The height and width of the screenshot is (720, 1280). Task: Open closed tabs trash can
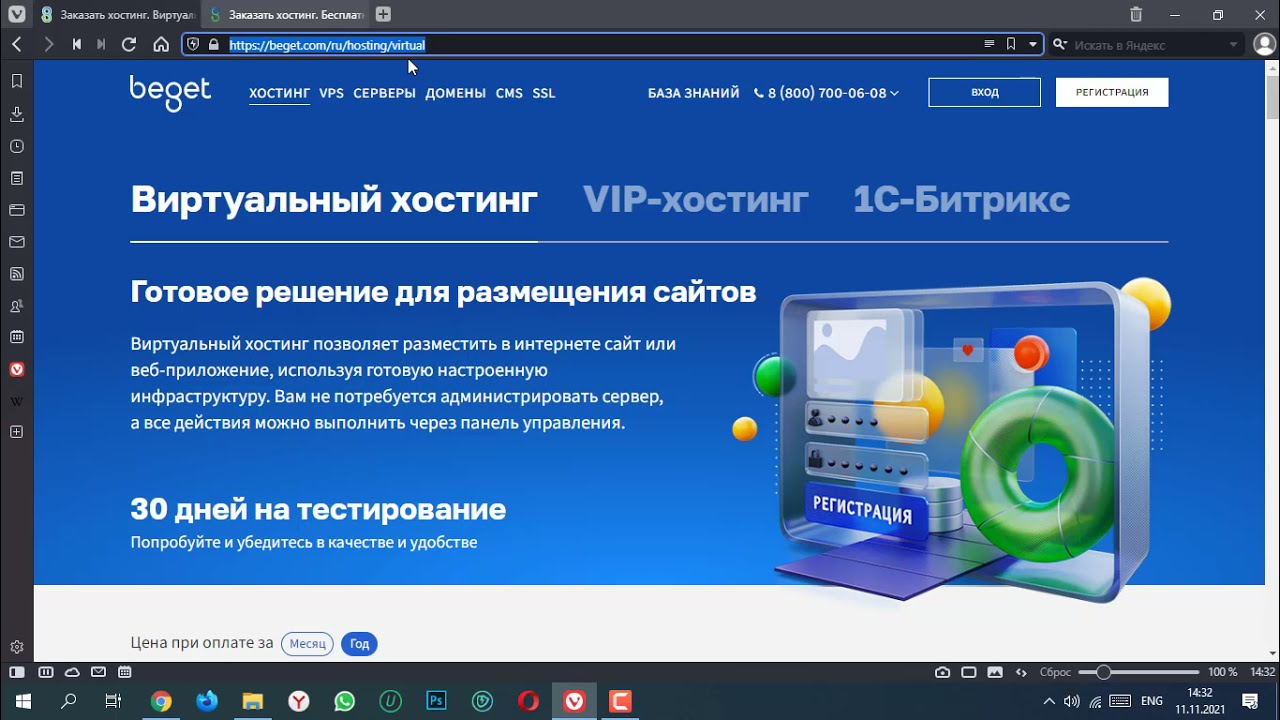click(1136, 14)
